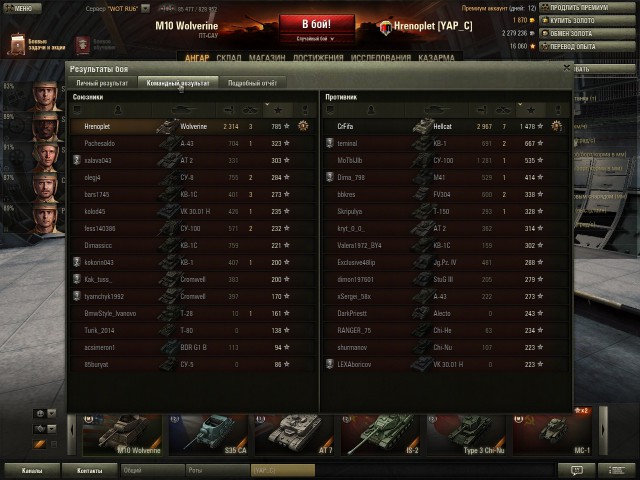Select the S35 CA tank thumbnail
The width and height of the screenshot is (640, 480).
pos(208,435)
